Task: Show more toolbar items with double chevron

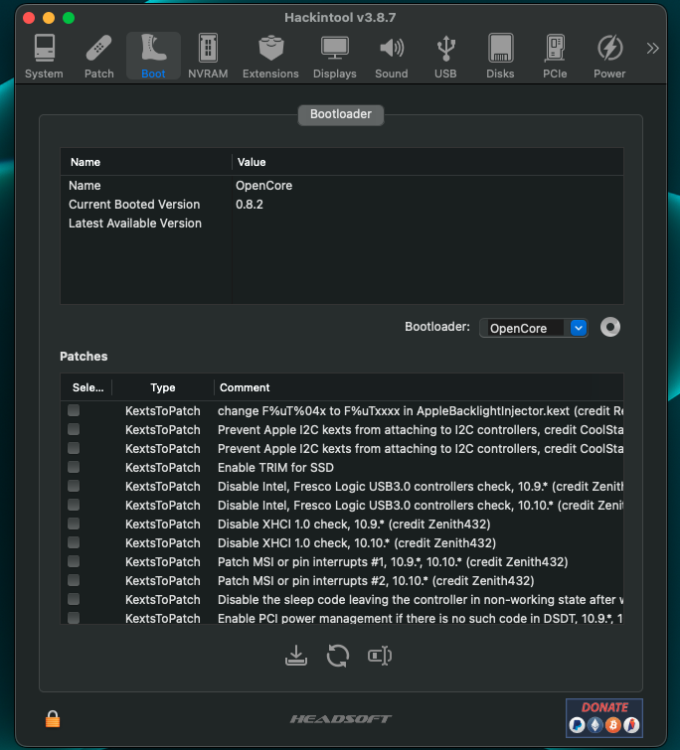Action: click(652, 48)
